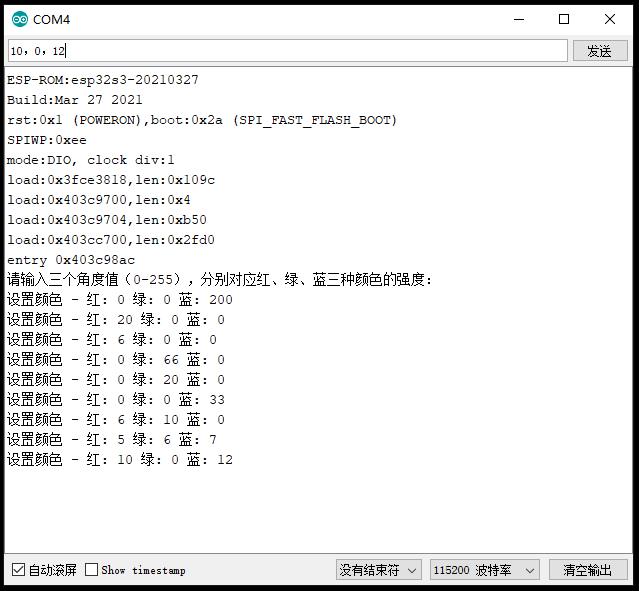This screenshot has width=639, height=591.
Task: Click the output line with 蓝: 200
Action: pyautogui.click(x=120, y=300)
